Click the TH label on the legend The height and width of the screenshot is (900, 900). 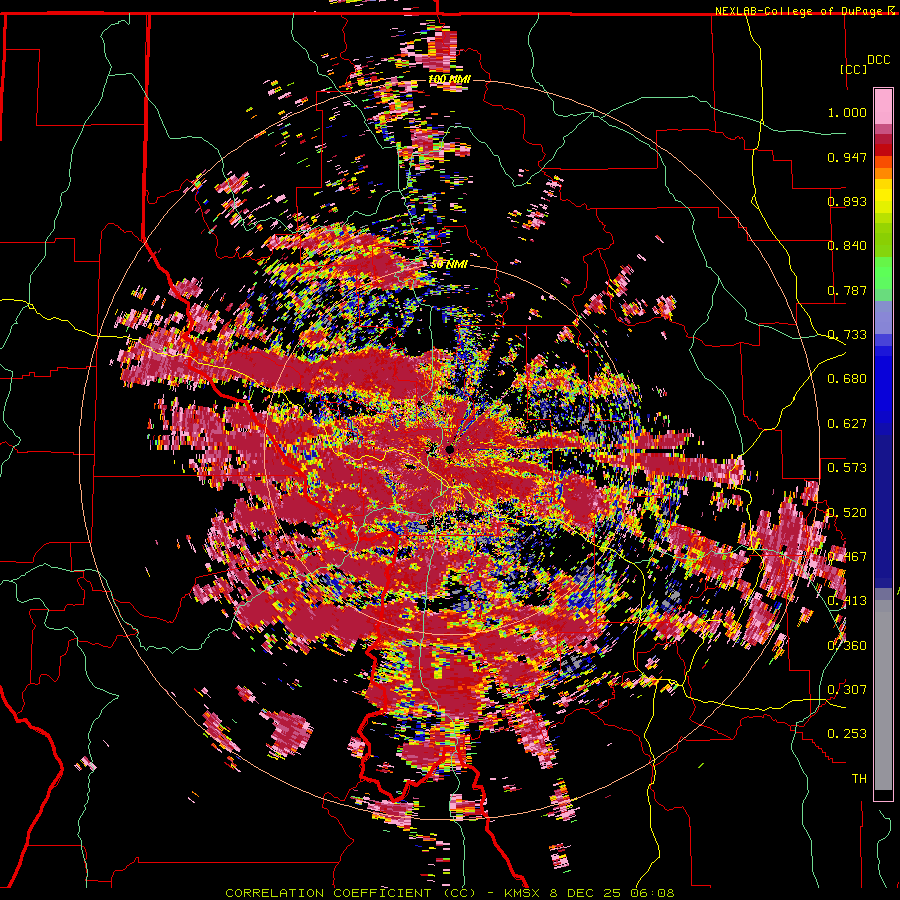(x=859, y=779)
